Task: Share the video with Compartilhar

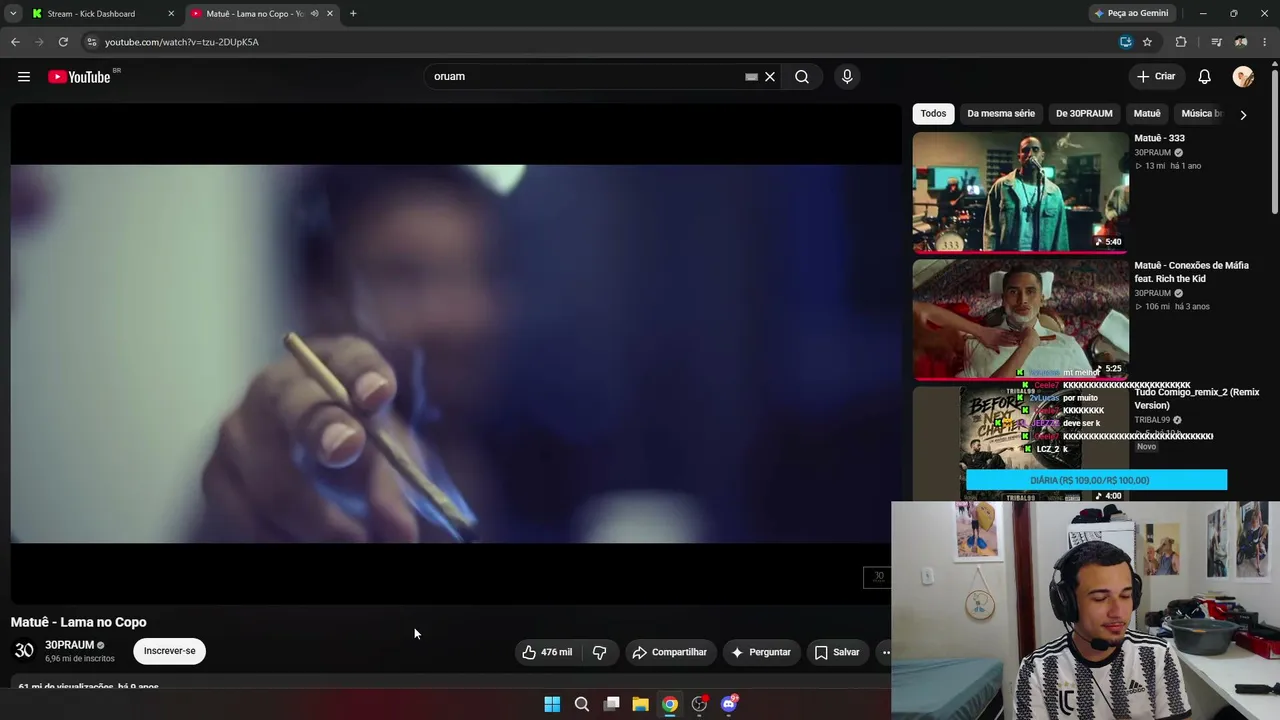Action: pos(670,652)
